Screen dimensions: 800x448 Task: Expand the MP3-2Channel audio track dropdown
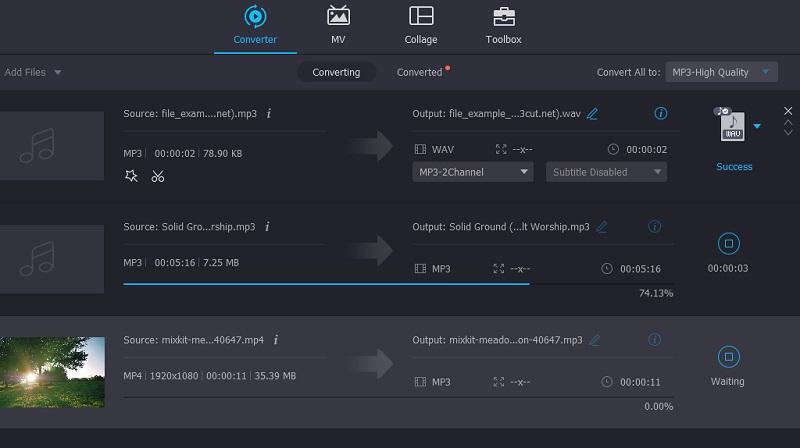click(x=473, y=172)
